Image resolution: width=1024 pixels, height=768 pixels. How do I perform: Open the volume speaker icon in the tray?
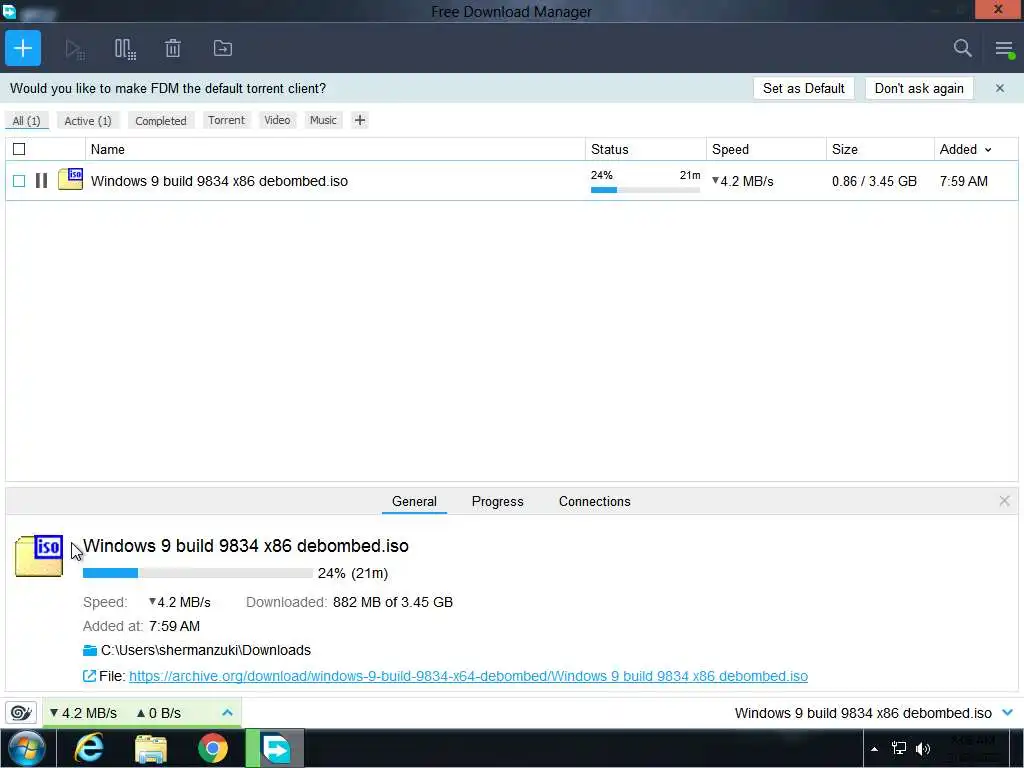pos(923,748)
